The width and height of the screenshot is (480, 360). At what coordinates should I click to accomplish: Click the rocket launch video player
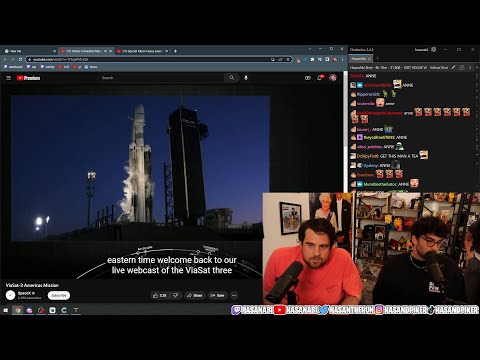(140, 168)
